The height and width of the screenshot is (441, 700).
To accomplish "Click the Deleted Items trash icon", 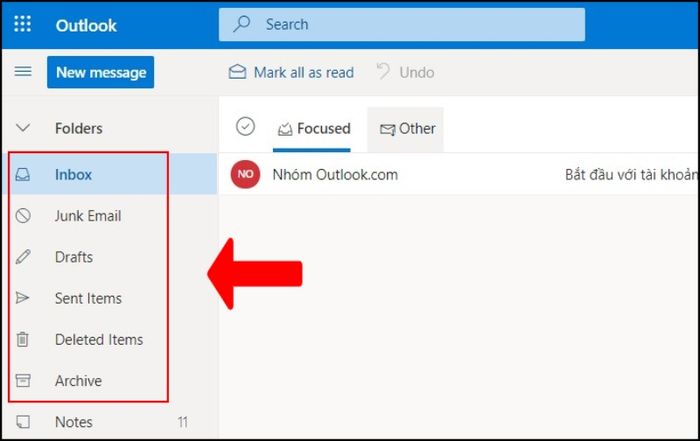I will click(x=22, y=339).
